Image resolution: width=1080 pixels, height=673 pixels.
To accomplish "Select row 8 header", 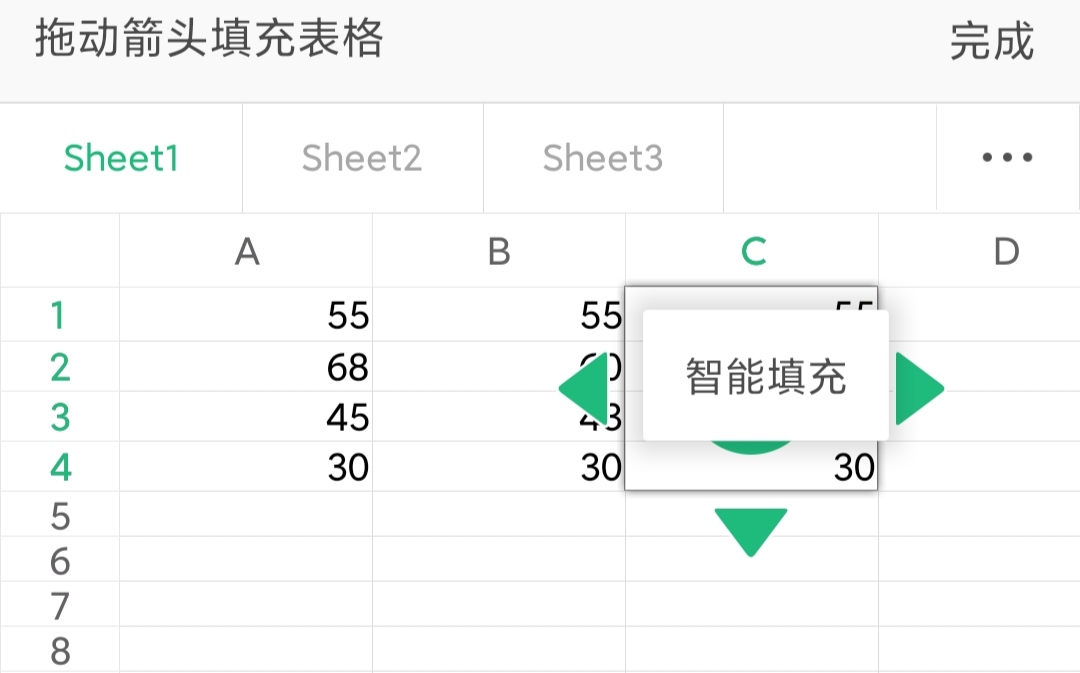I will coord(59,651).
